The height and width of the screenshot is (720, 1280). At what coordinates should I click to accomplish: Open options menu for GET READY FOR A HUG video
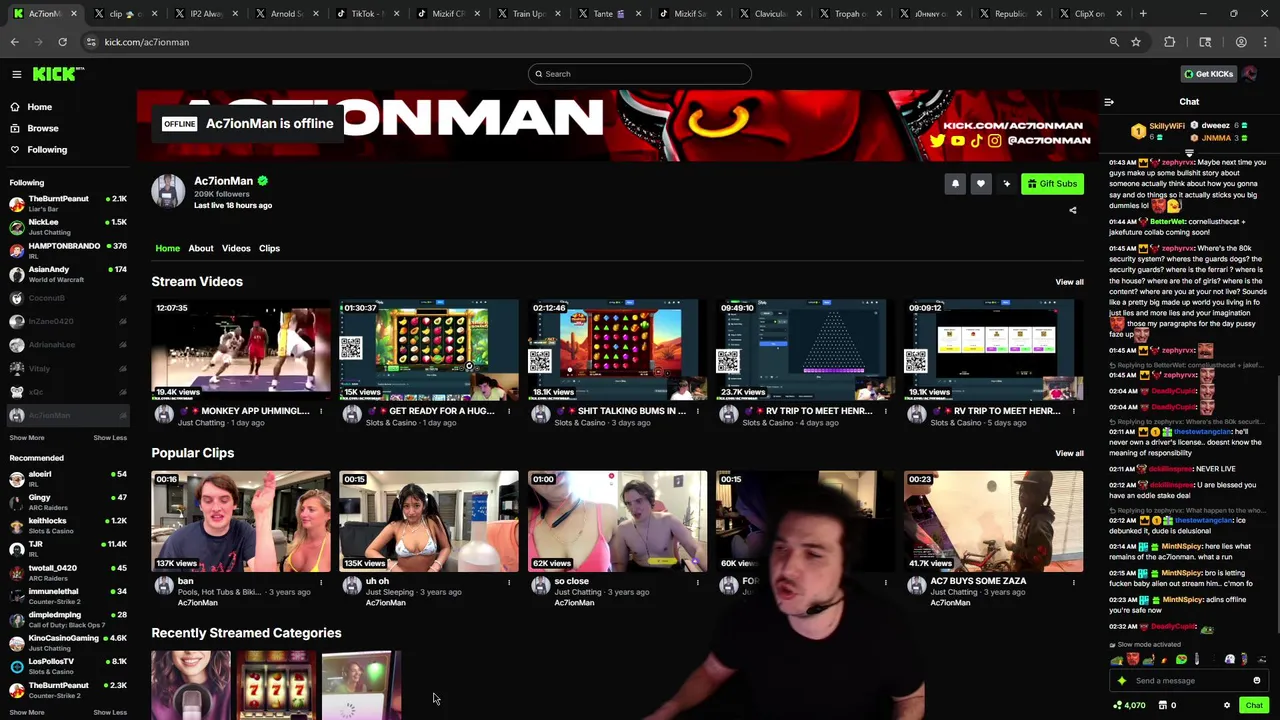[509, 411]
